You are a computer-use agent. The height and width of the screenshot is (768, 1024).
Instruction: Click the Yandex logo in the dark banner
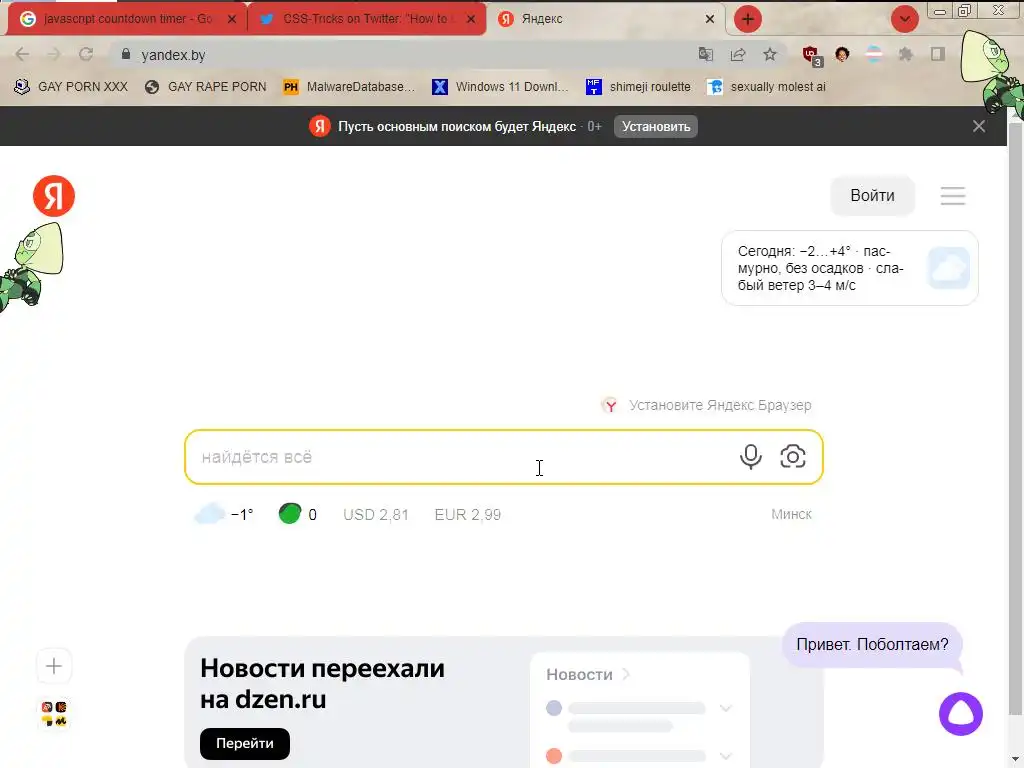pos(319,126)
